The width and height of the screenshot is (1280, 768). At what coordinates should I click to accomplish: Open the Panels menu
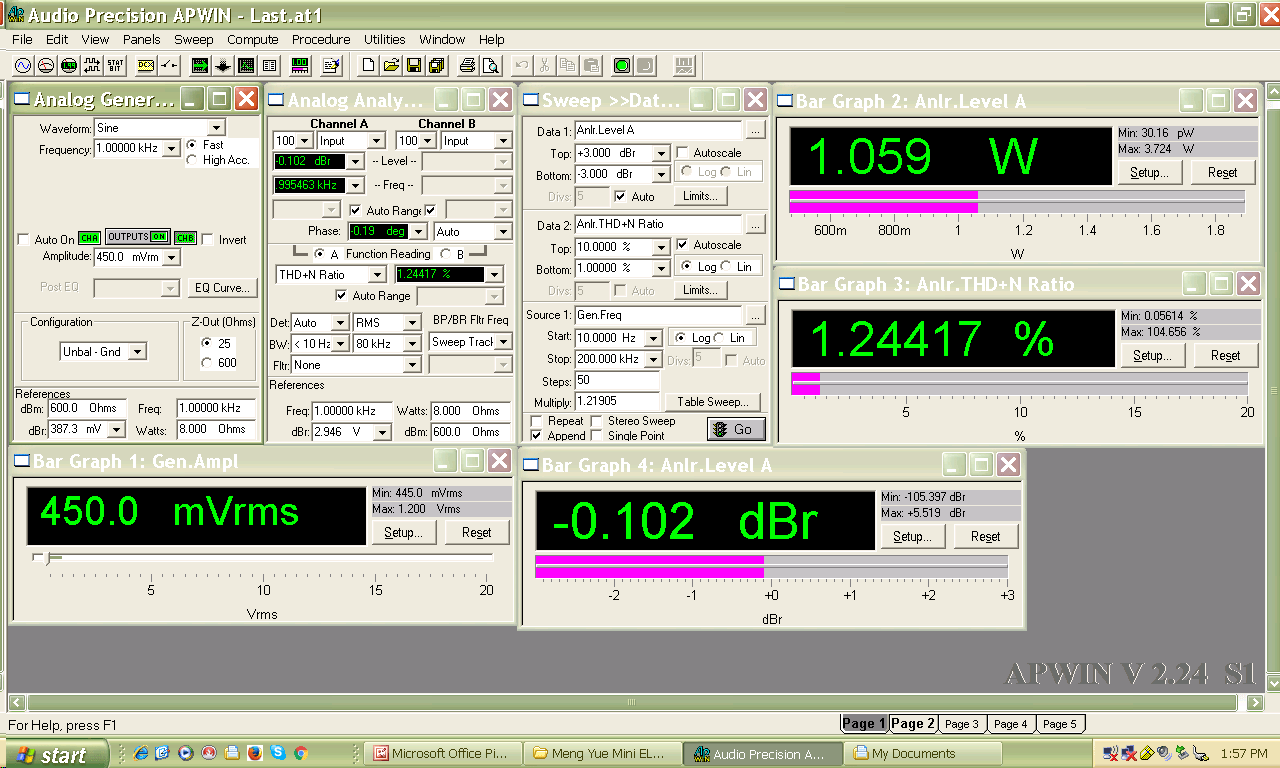click(142, 39)
